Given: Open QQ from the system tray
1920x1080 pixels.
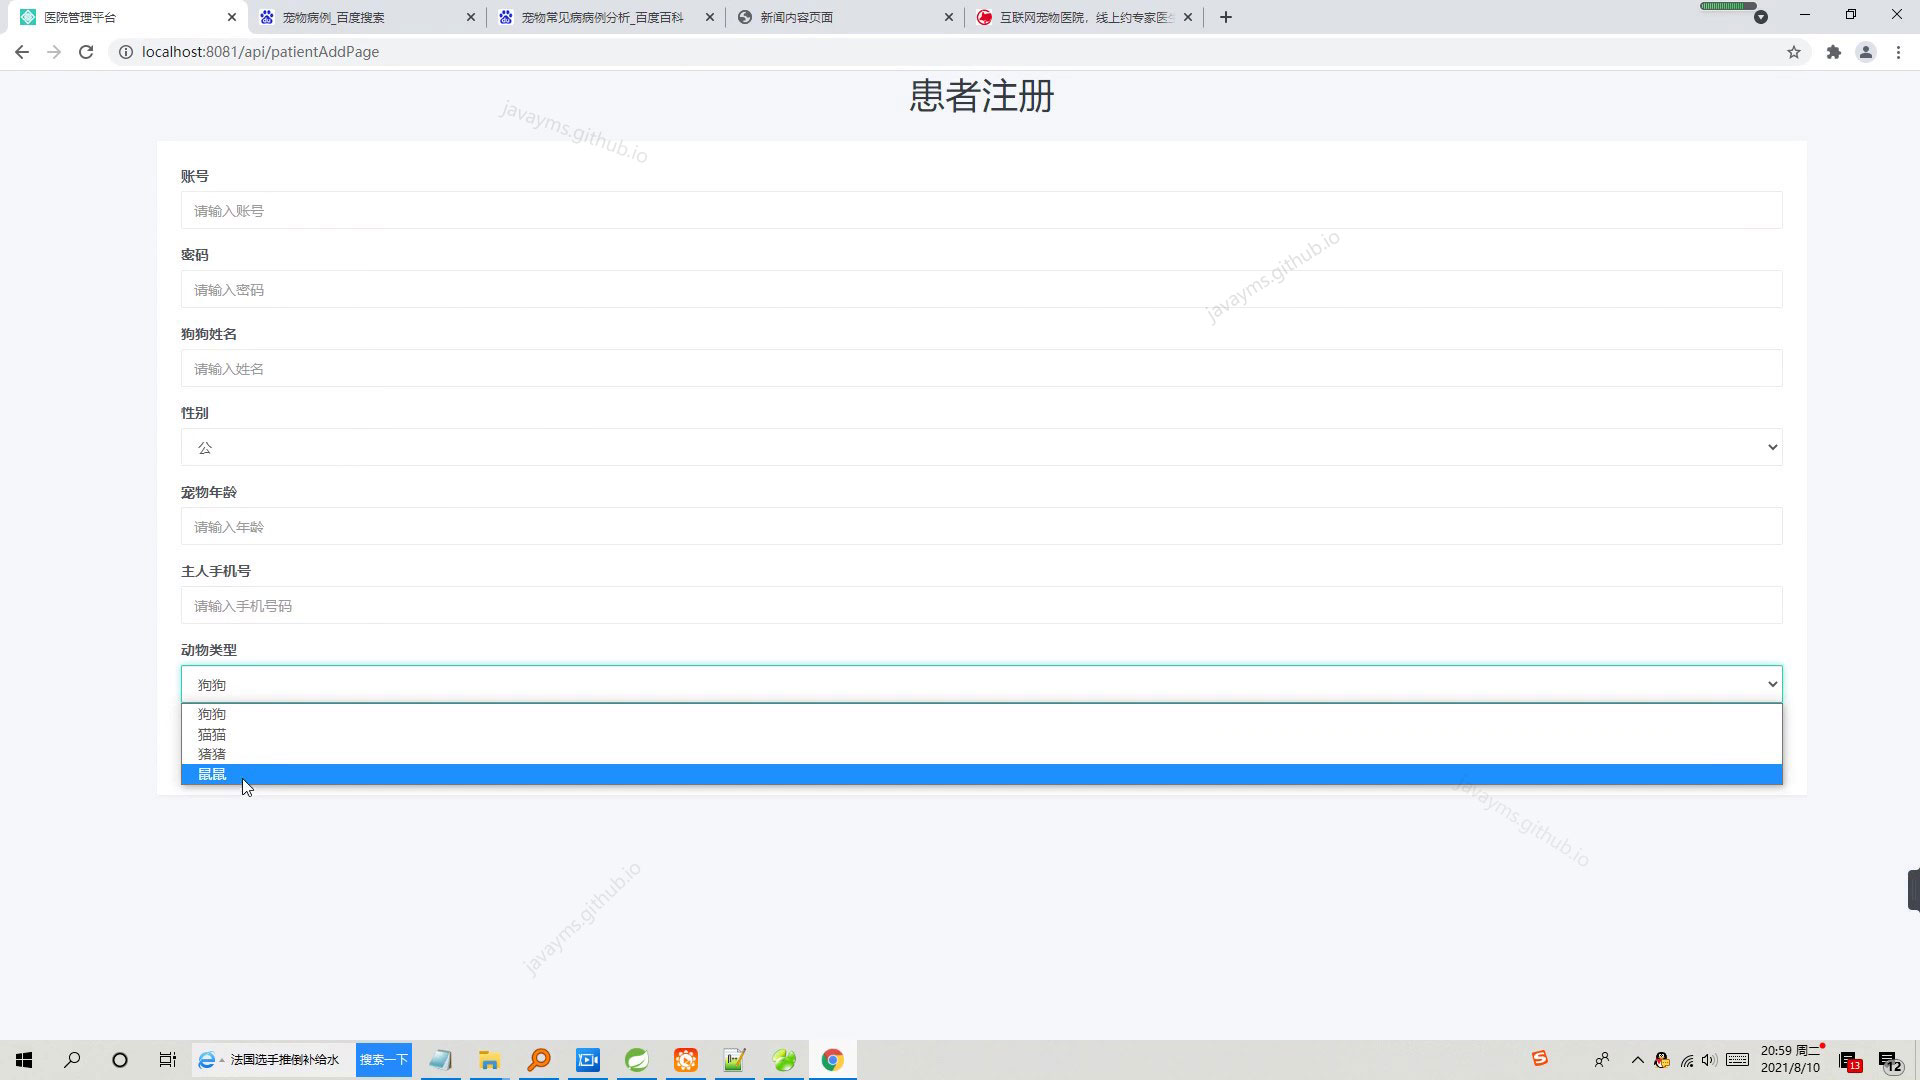Looking at the screenshot, I should pos(1660,1059).
